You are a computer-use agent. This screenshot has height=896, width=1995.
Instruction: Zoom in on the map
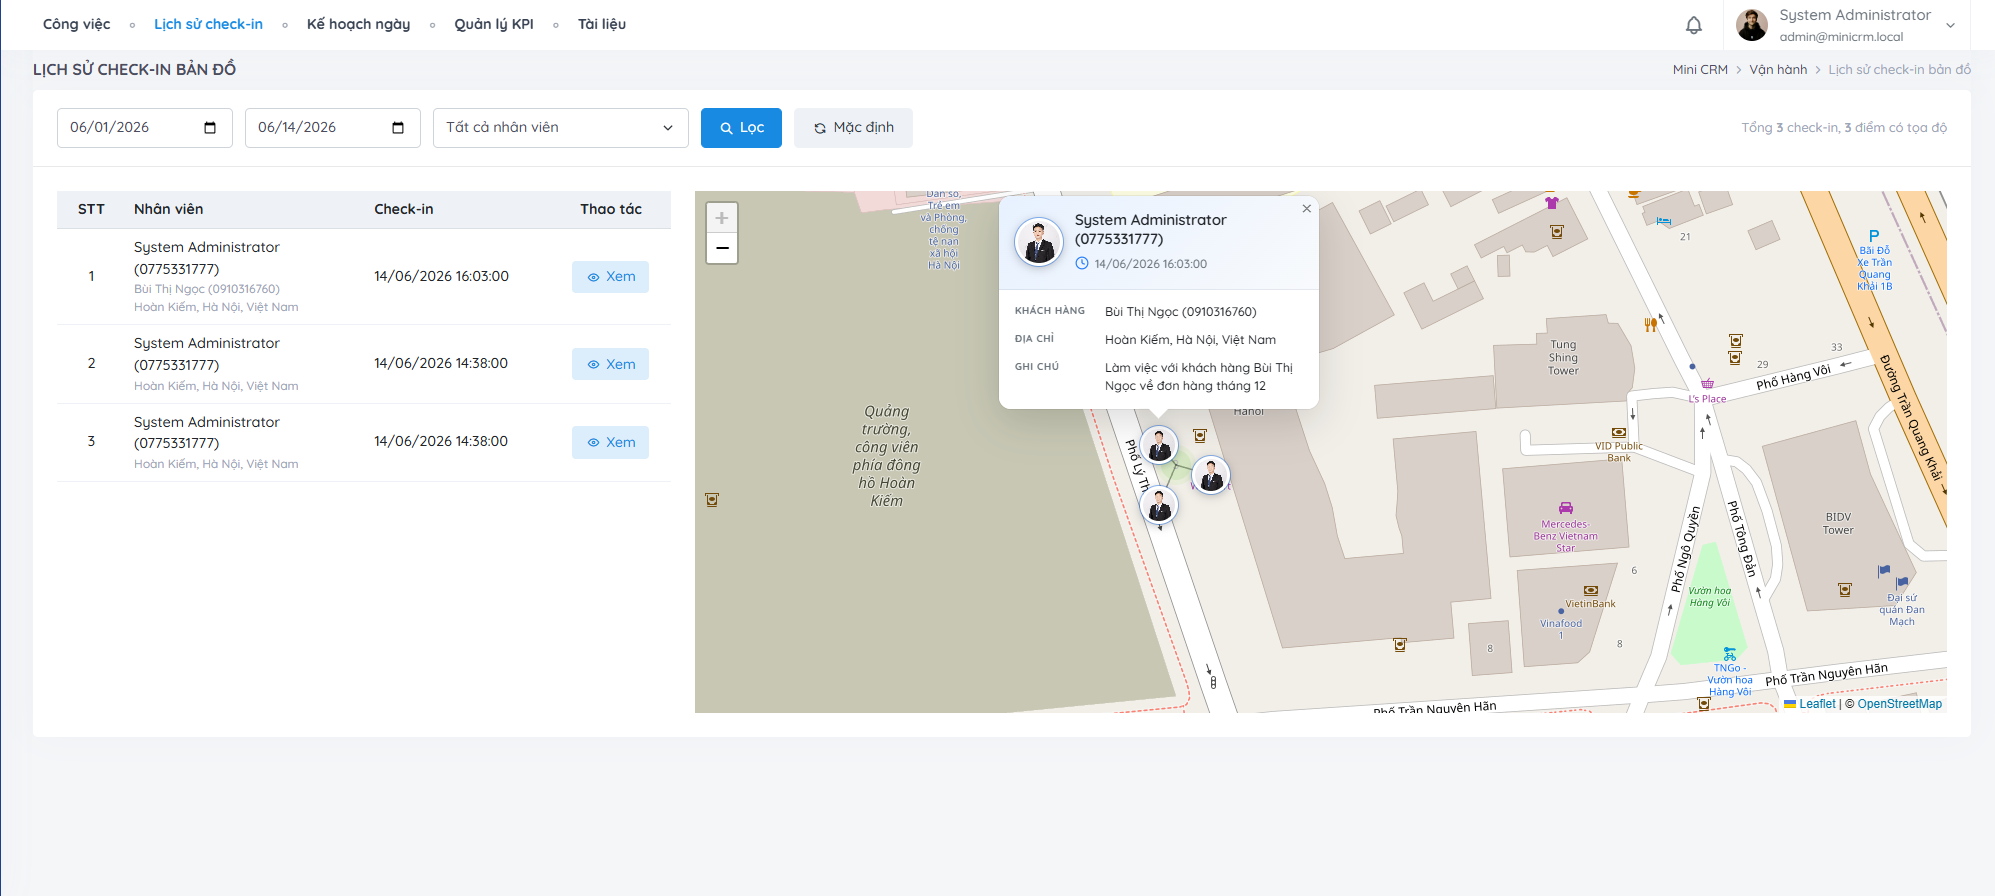pos(722,218)
